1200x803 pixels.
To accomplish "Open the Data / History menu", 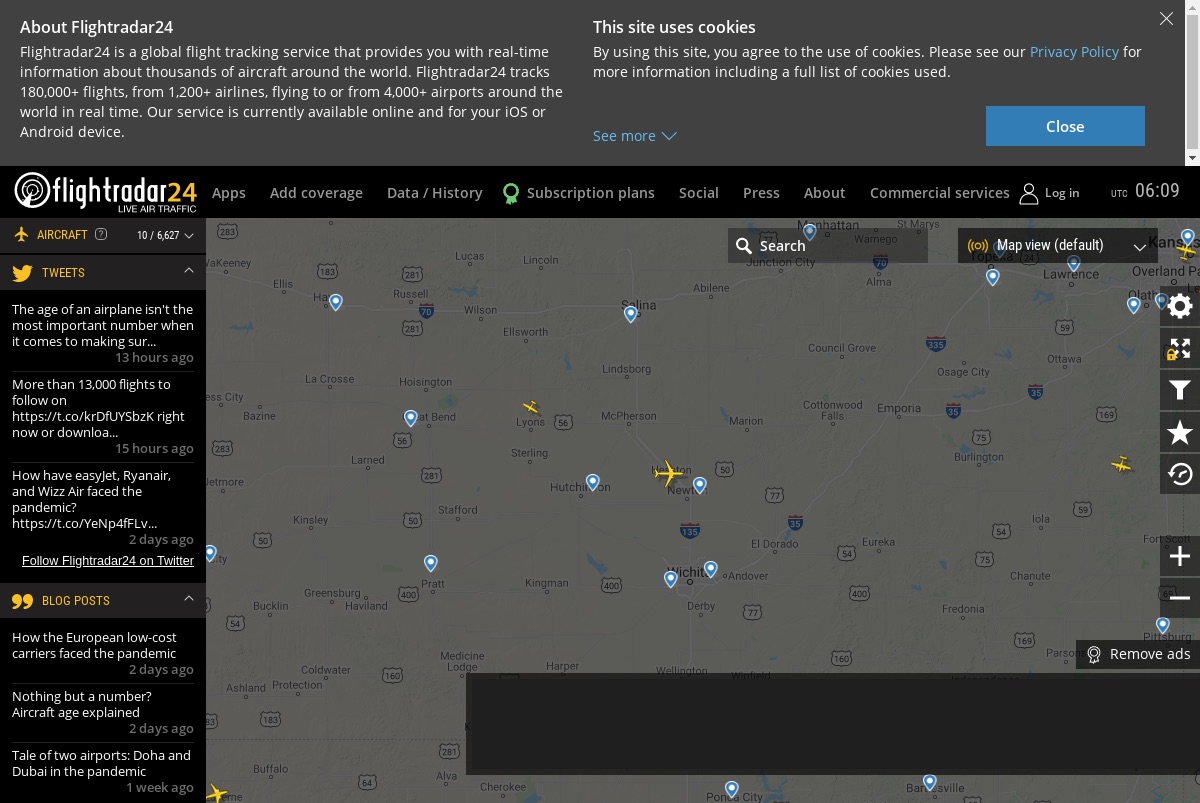I will point(435,193).
